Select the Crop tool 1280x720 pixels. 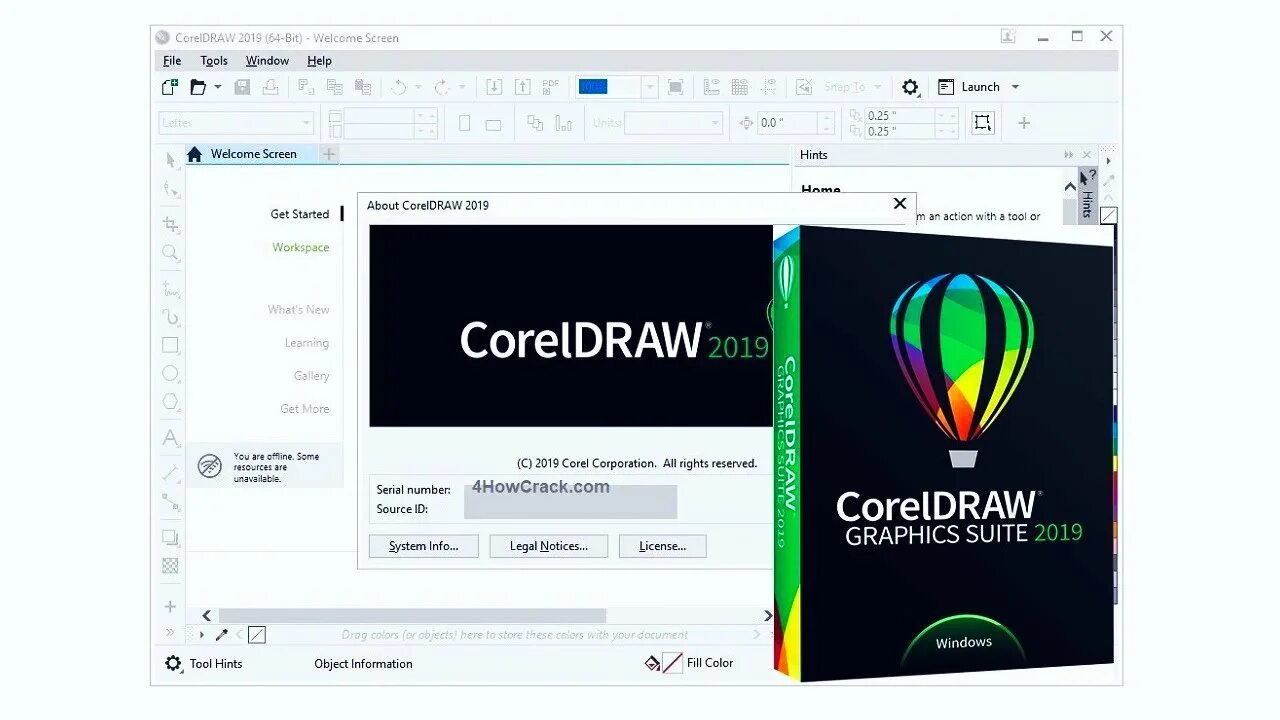click(x=170, y=224)
